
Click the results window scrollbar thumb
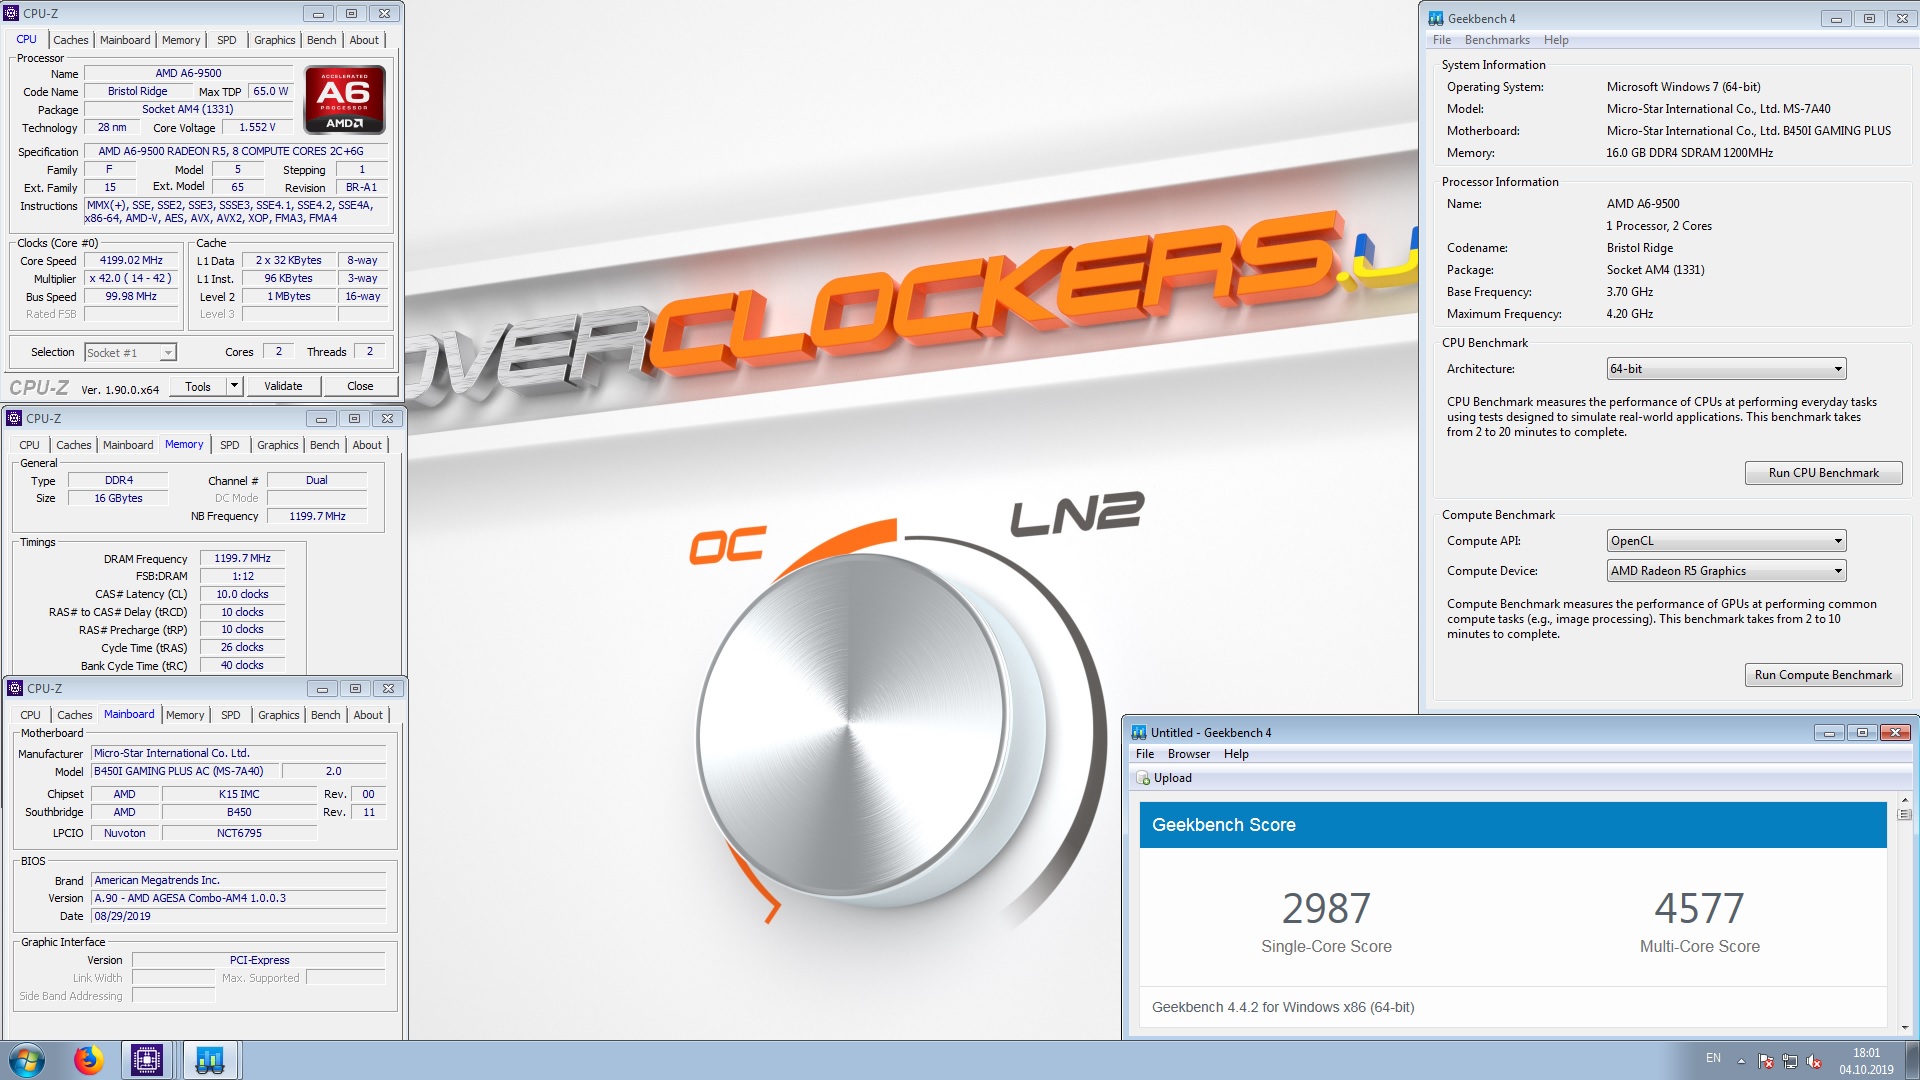(1905, 814)
